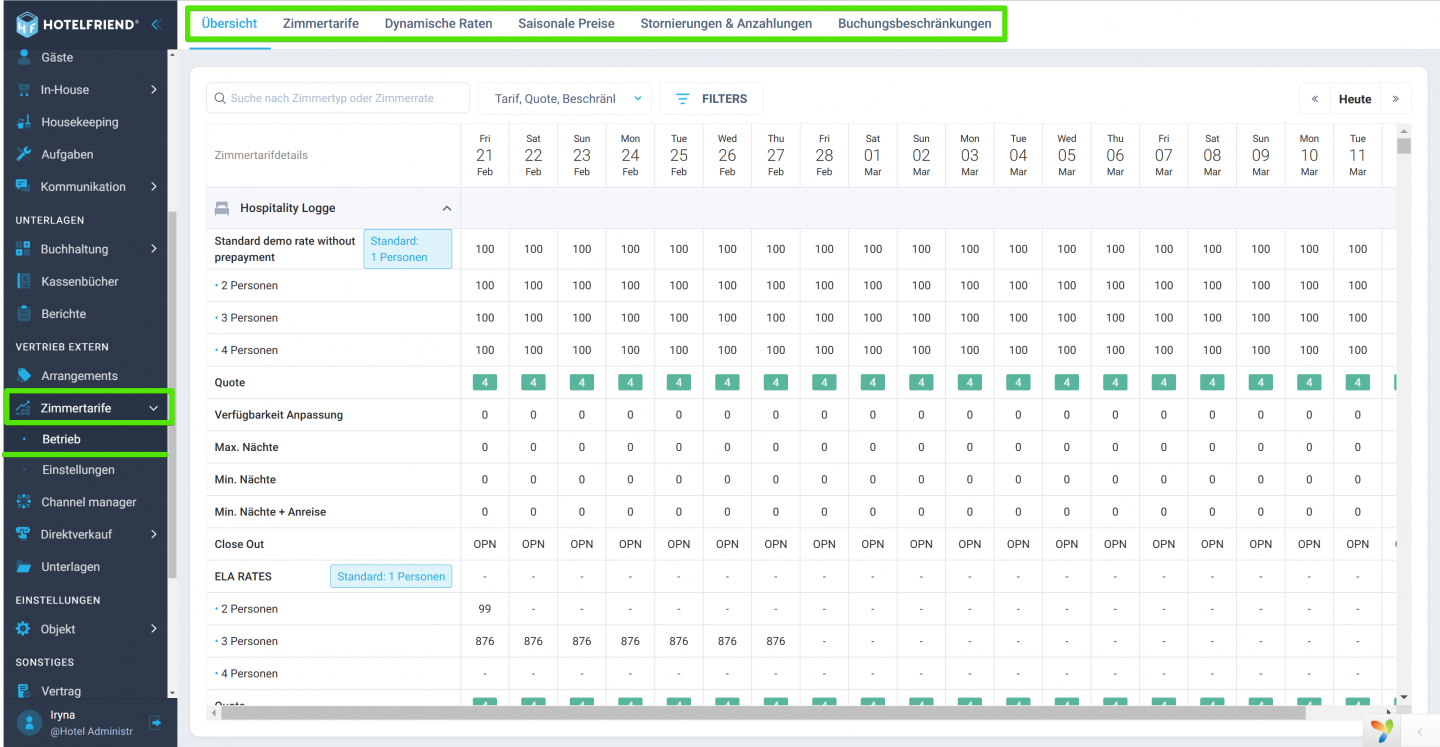Click bed icon beside Hospitality Logge
Screen dimensions: 1440x747
222,208
